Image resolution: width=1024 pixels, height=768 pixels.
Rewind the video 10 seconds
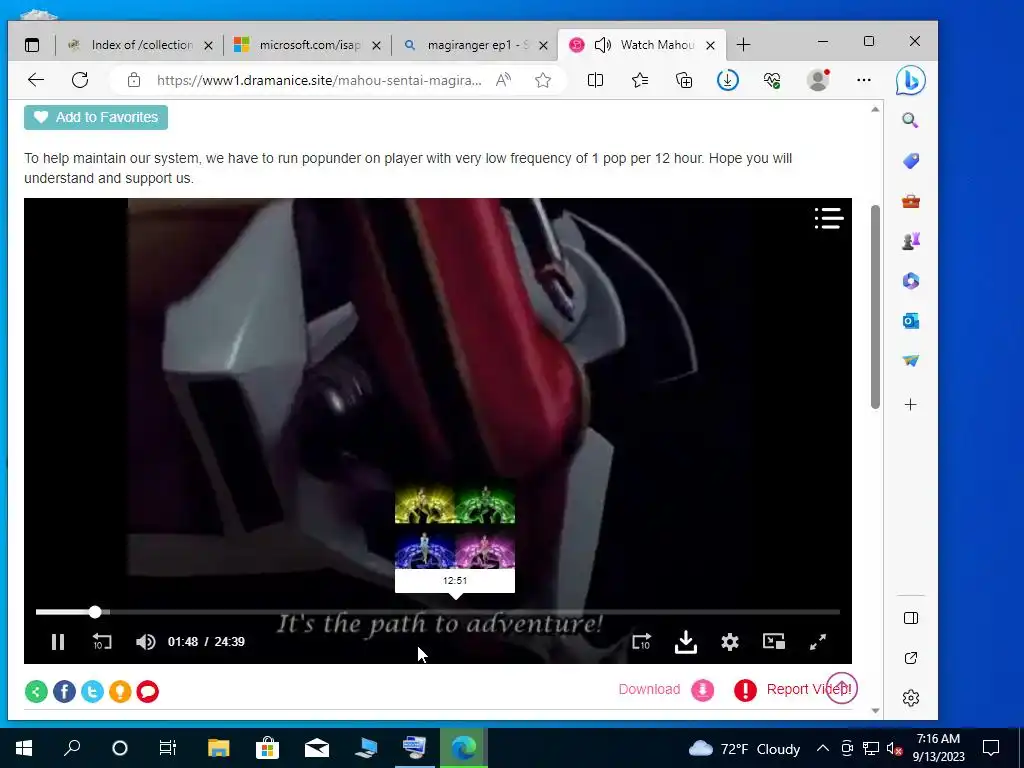(102, 642)
